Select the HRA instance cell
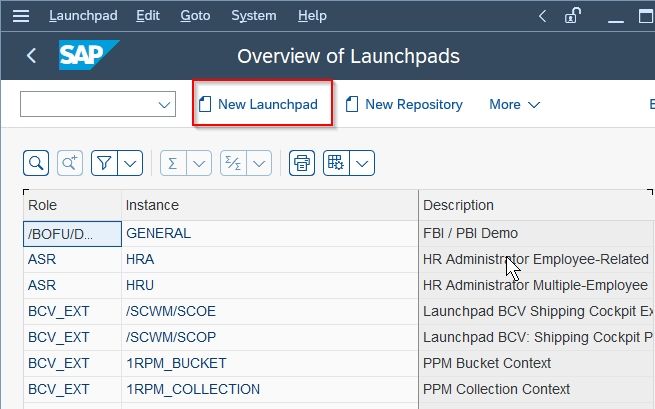This screenshot has width=655, height=409. pos(270,259)
